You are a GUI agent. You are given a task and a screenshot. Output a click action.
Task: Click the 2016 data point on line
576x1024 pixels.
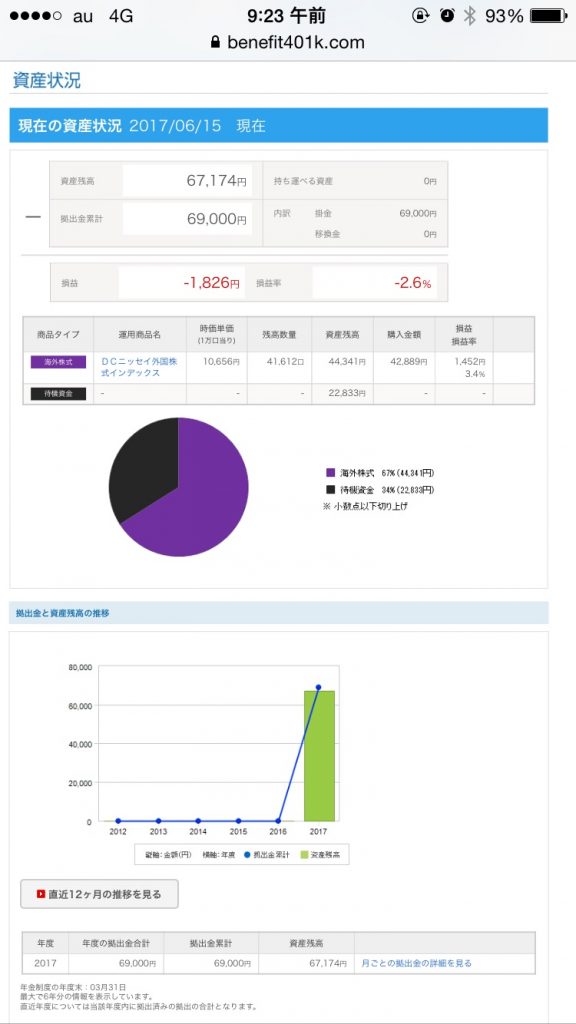tap(278, 821)
